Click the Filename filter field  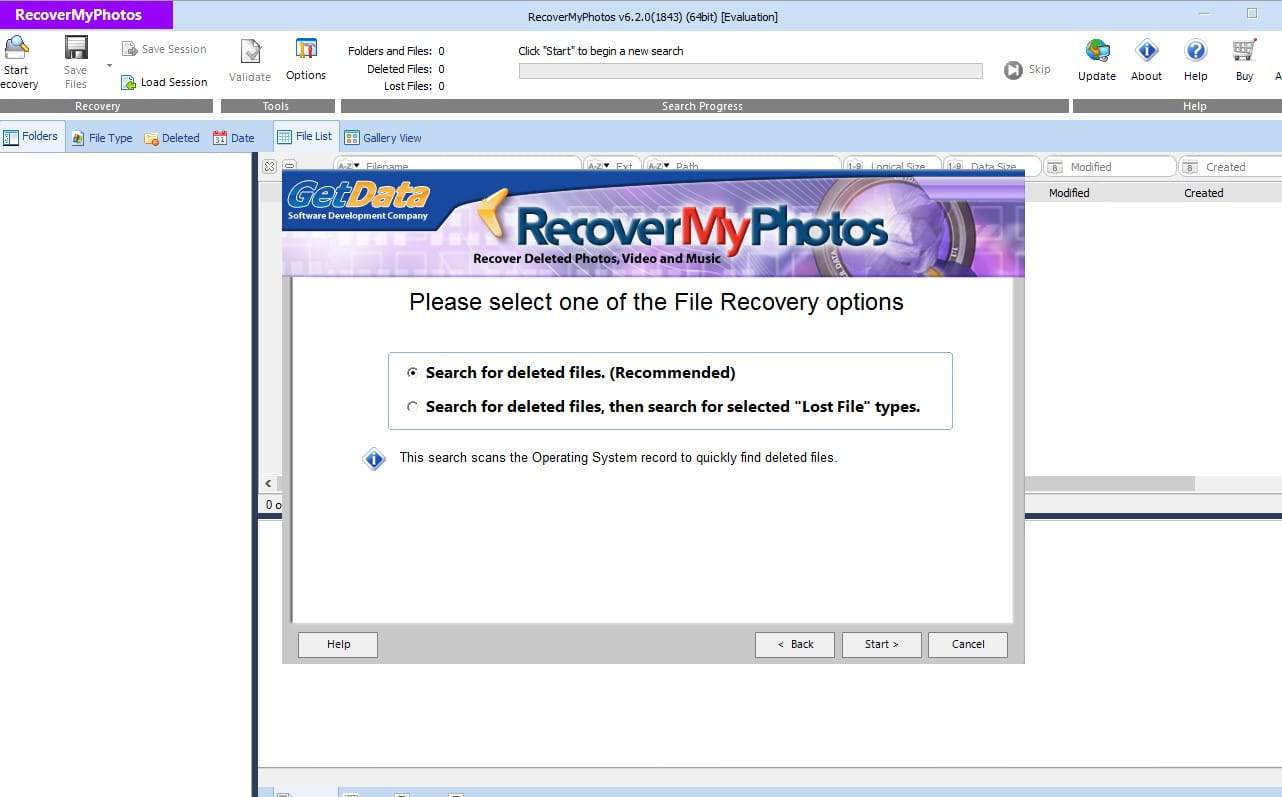point(457,166)
